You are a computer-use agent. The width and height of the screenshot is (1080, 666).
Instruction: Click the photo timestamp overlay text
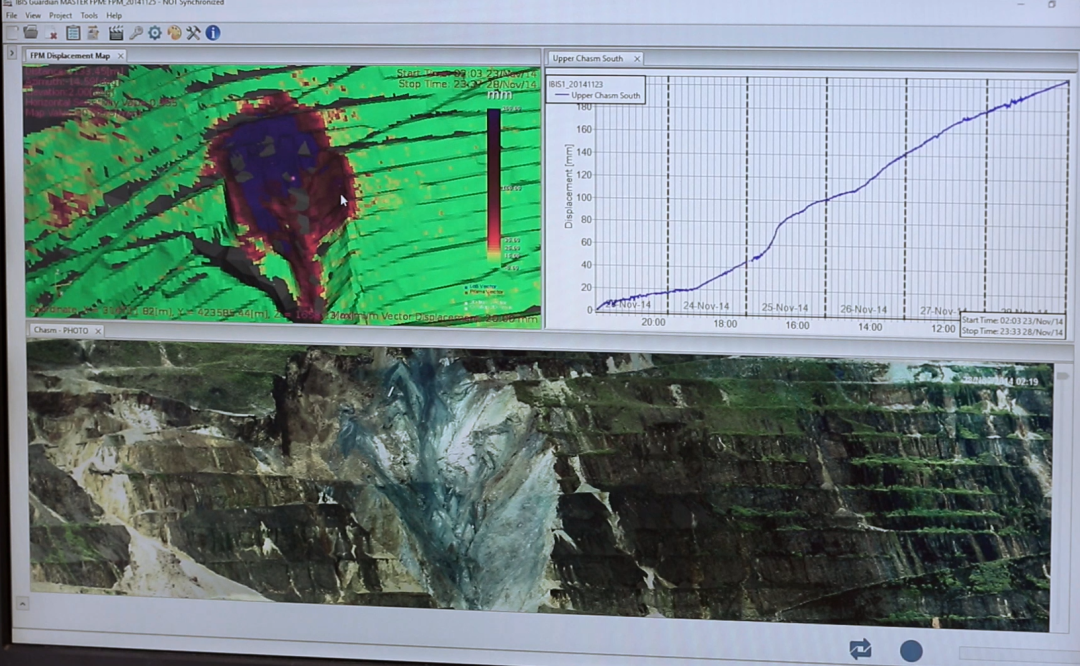click(999, 380)
